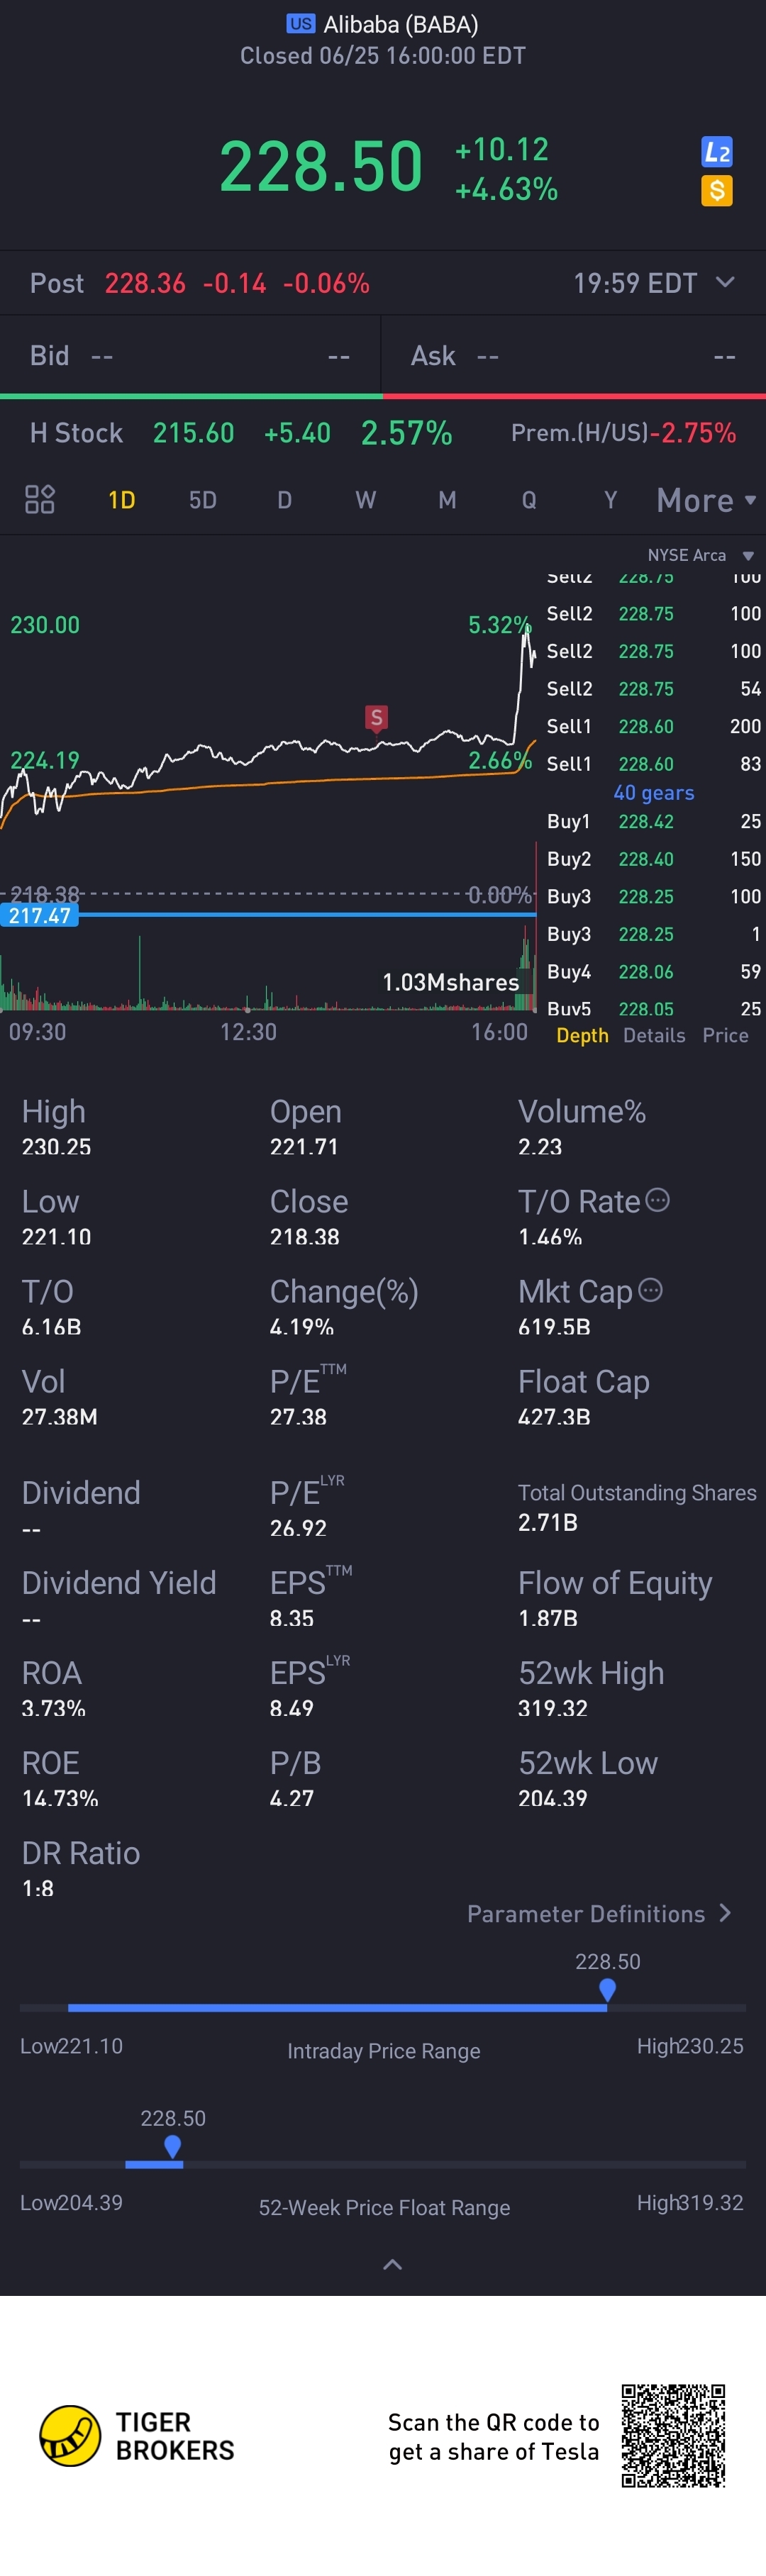Open the chart layout grid icon
This screenshot has height=2576, width=766.
pos(40,499)
